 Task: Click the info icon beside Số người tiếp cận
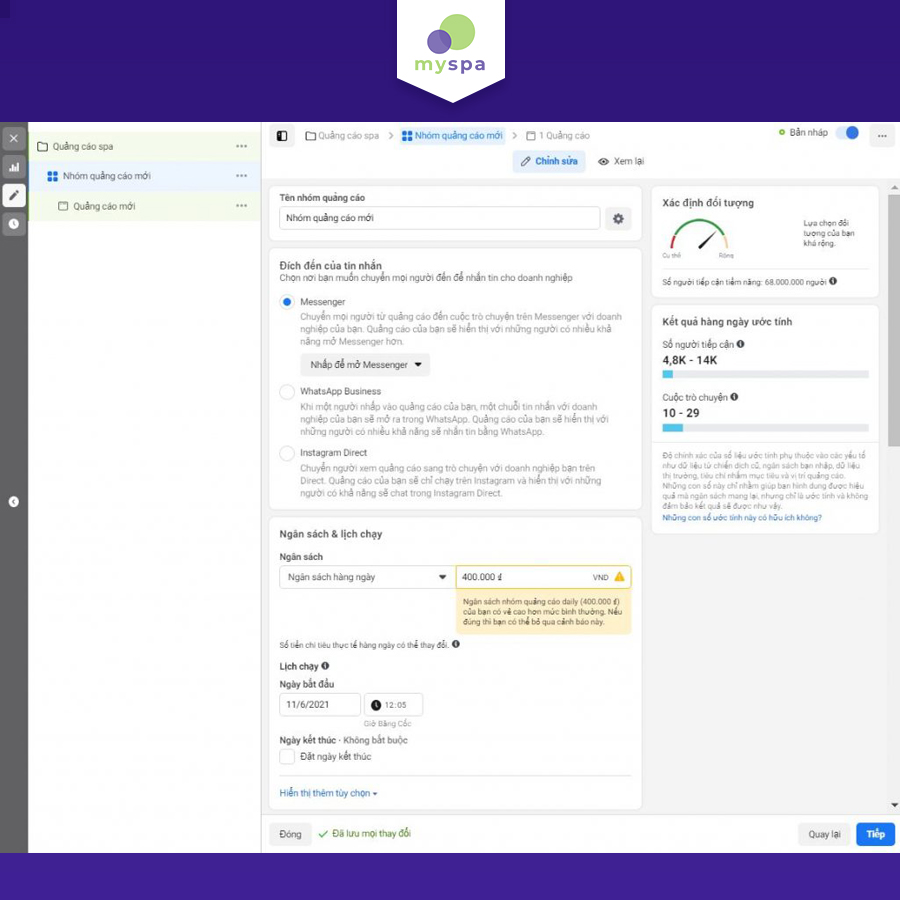(x=740, y=344)
